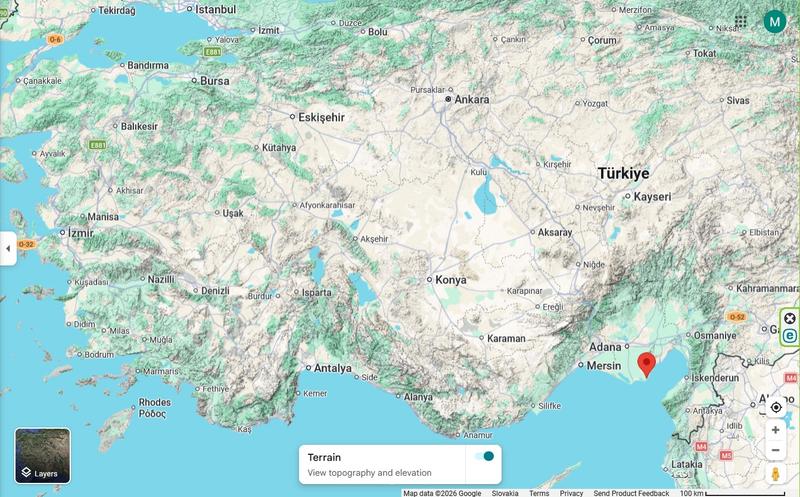
Task: Click the İskenderun city label
Action: click(x=715, y=378)
